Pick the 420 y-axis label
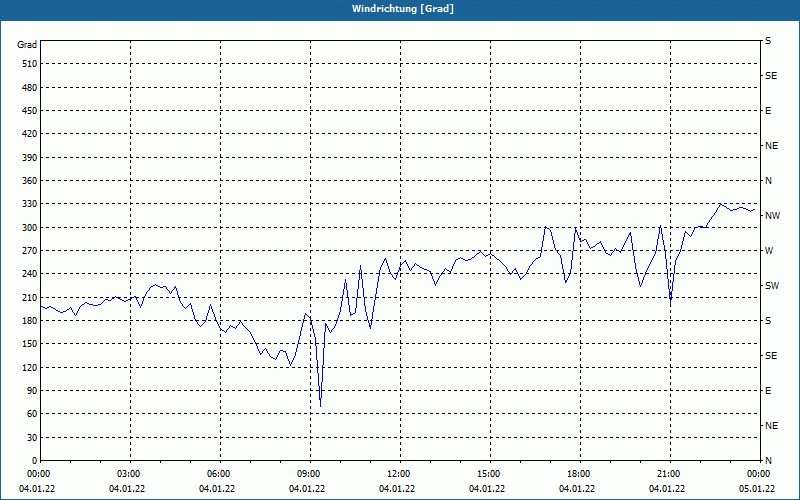 click(30, 134)
